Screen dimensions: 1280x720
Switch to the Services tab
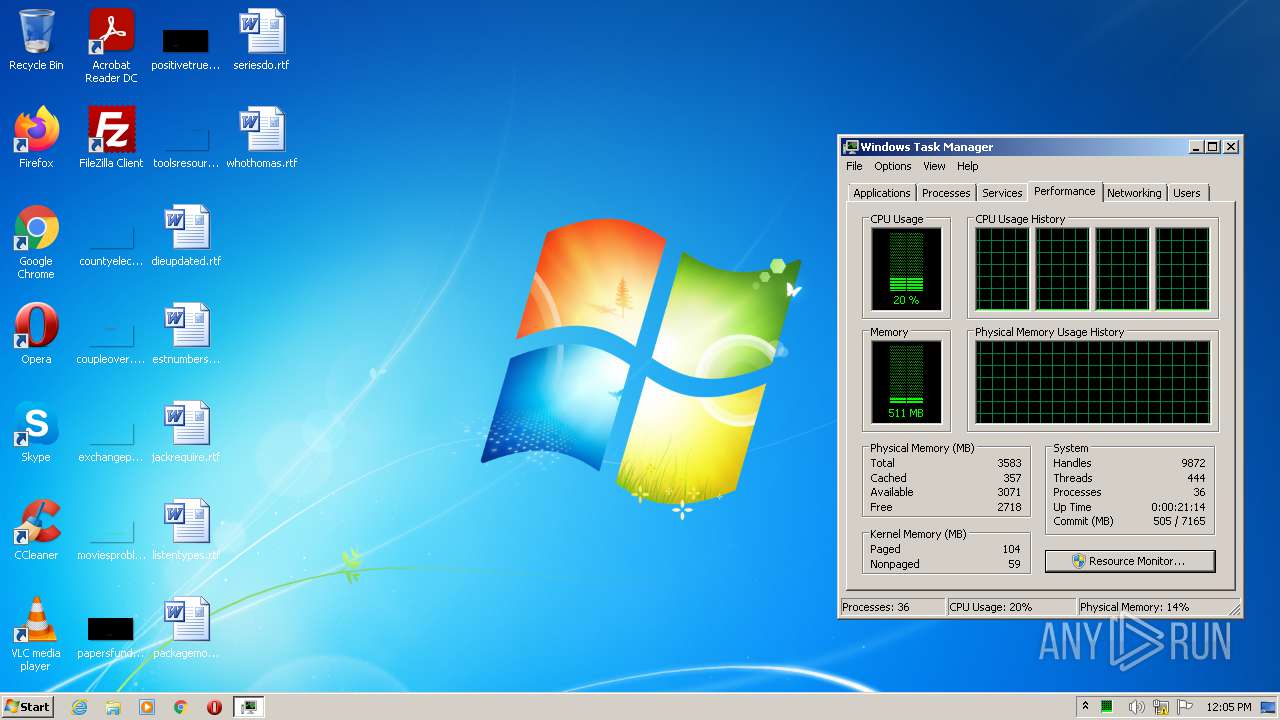tap(1002, 193)
